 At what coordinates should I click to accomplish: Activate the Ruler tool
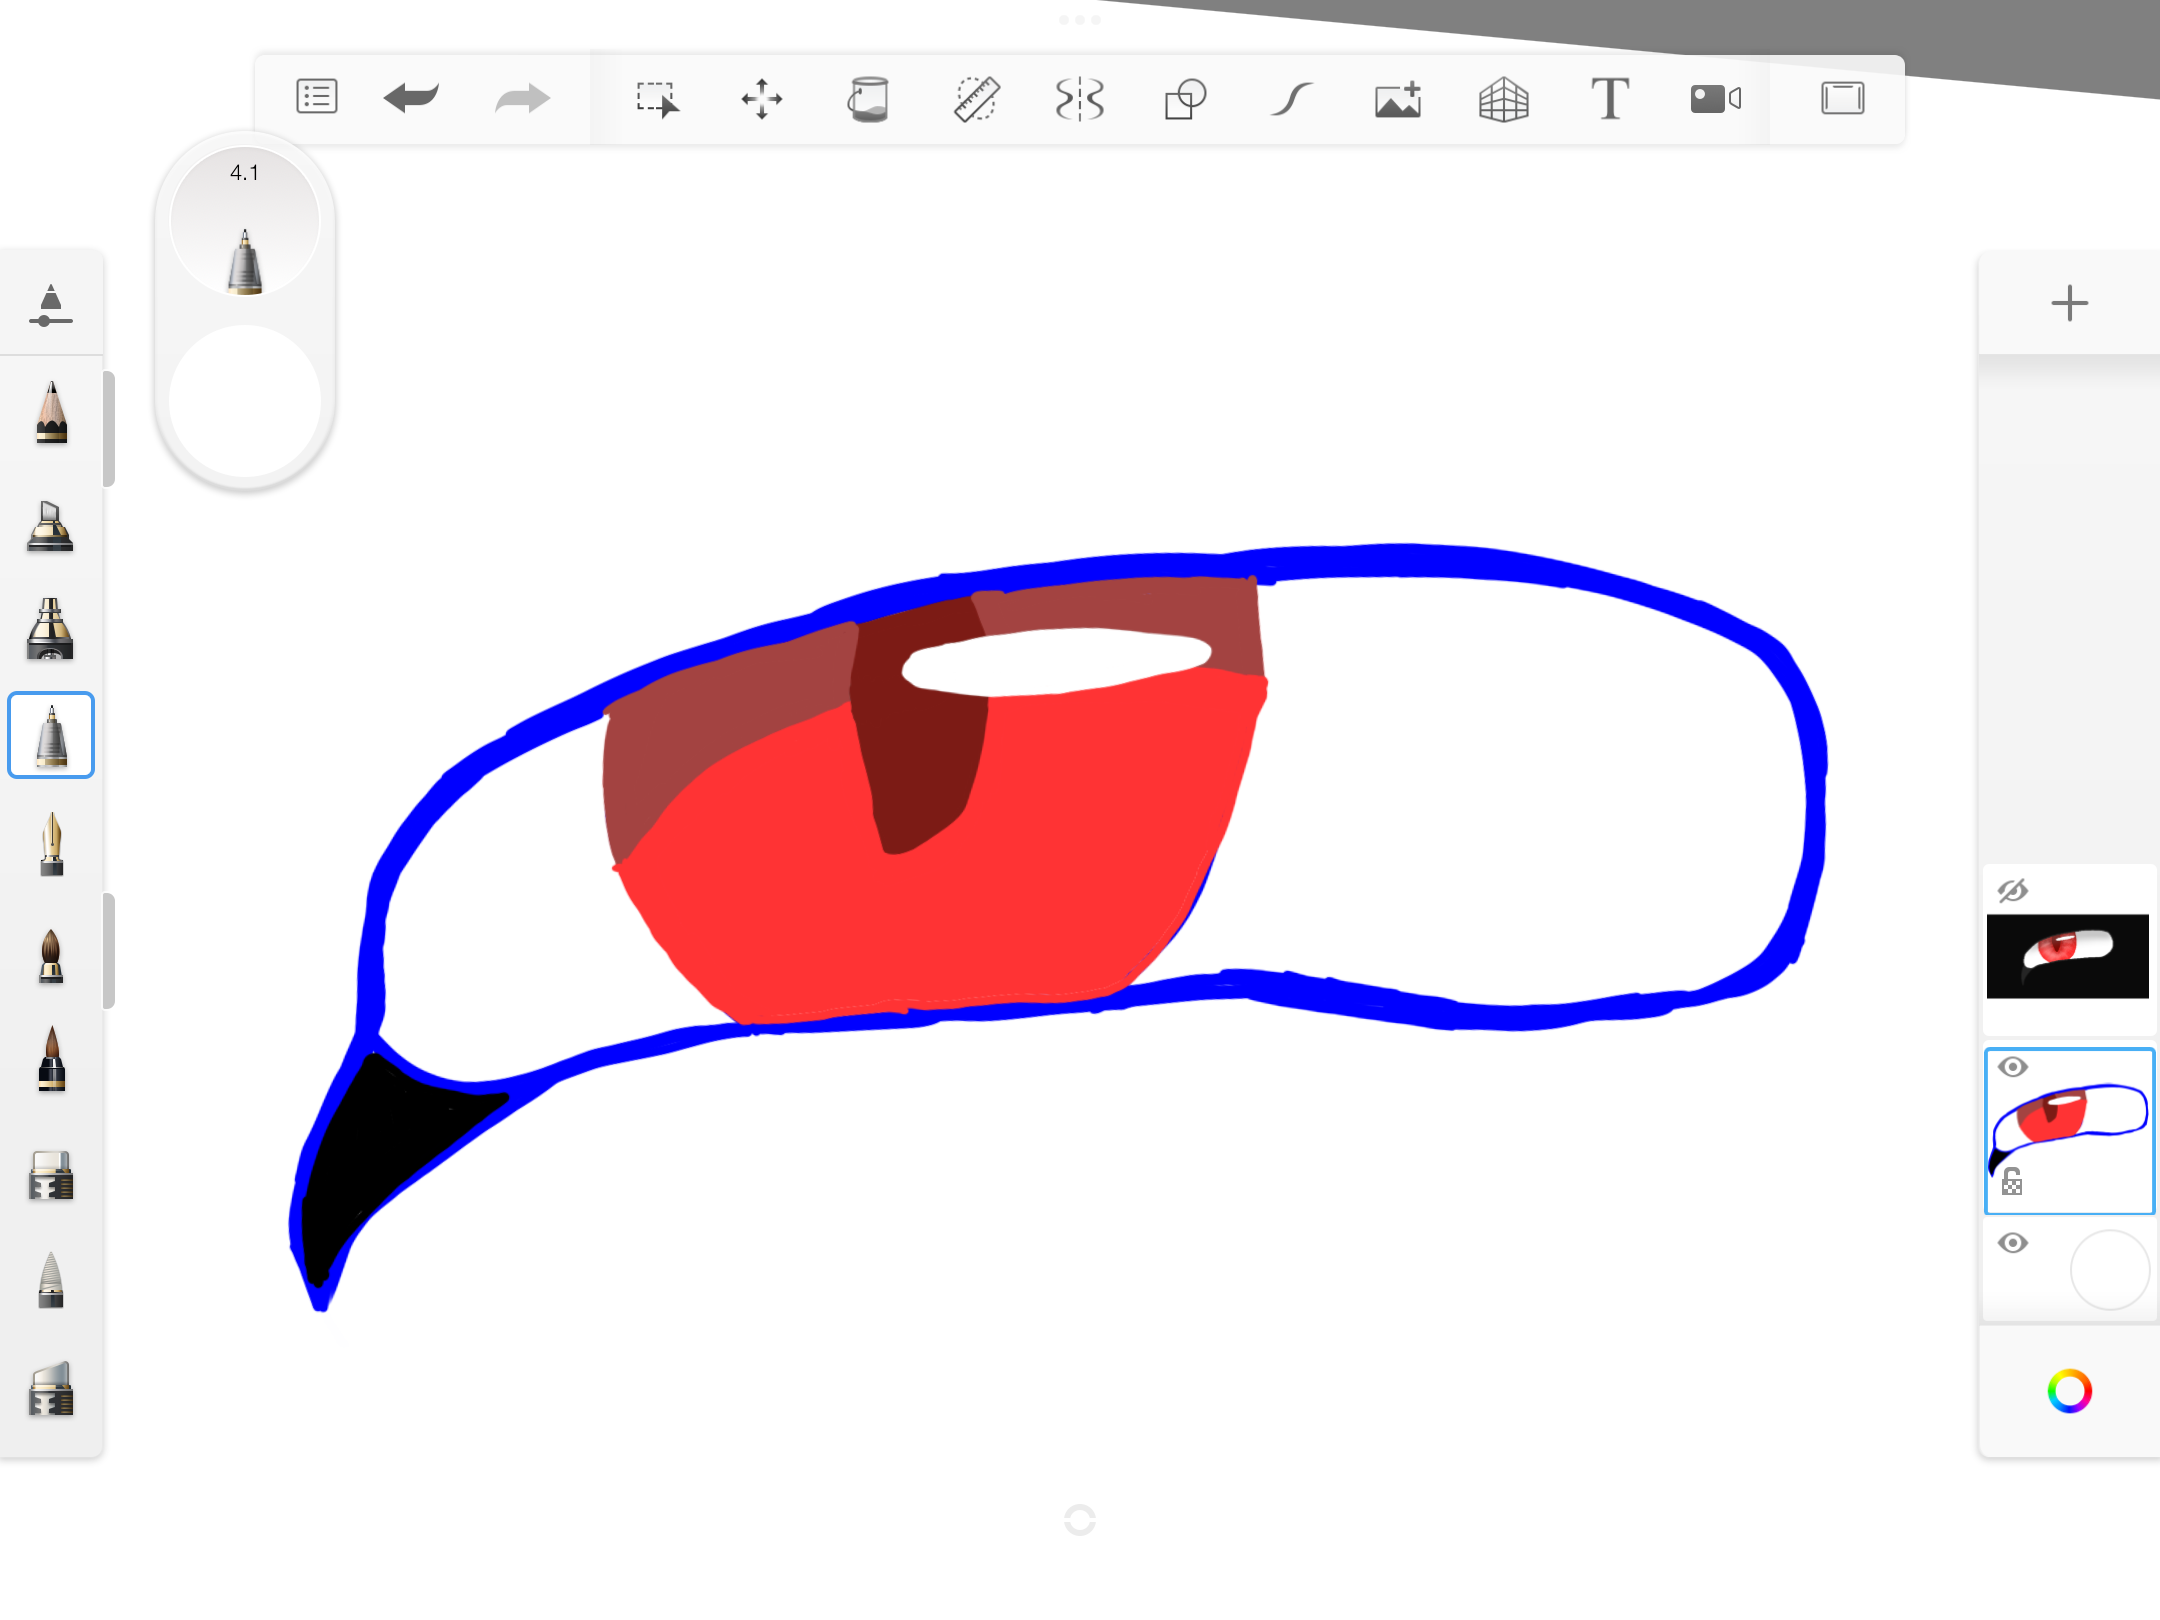tap(975, 98)
